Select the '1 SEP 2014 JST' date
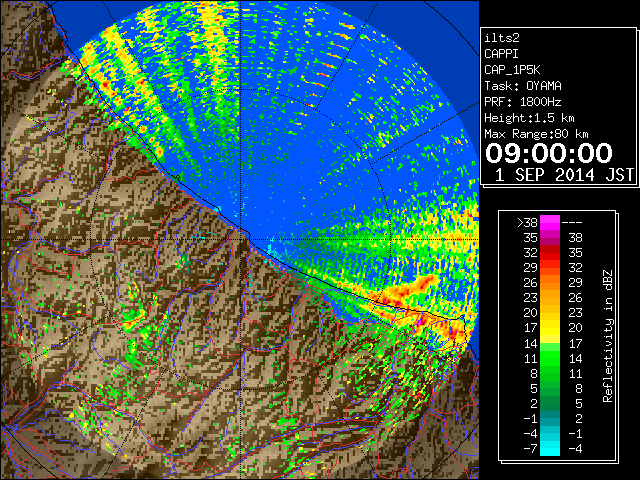Image resolution: width=640 pixels, height=480 pixels. tap(564, 175)
